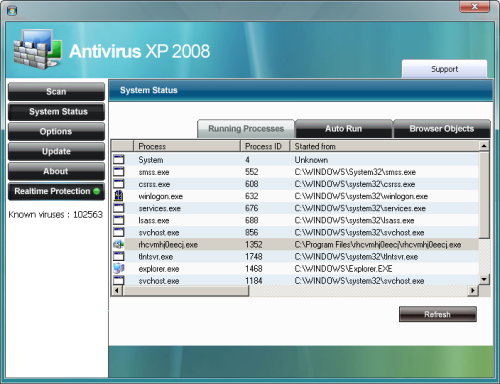This screenshot has width=500, height=384.
Task: Refresh the process list
Action: click(438, 314)
